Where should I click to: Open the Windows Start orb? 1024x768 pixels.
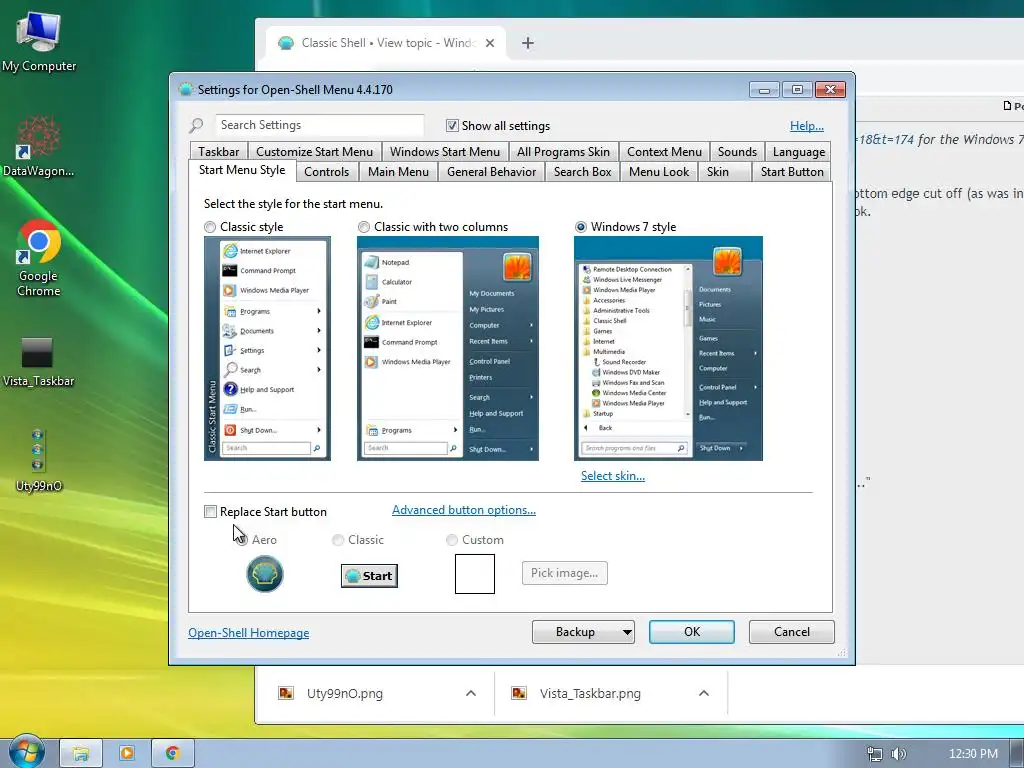[26, 752]
